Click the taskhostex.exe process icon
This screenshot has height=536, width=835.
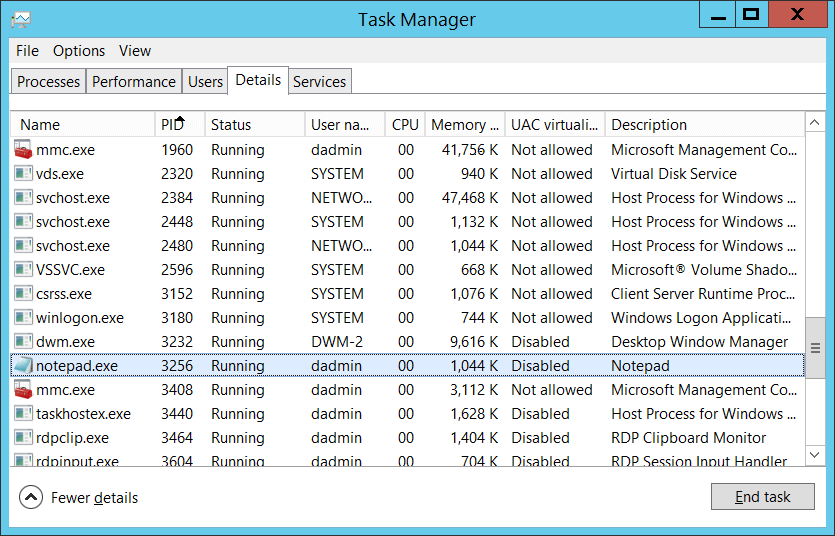[23, 414]
